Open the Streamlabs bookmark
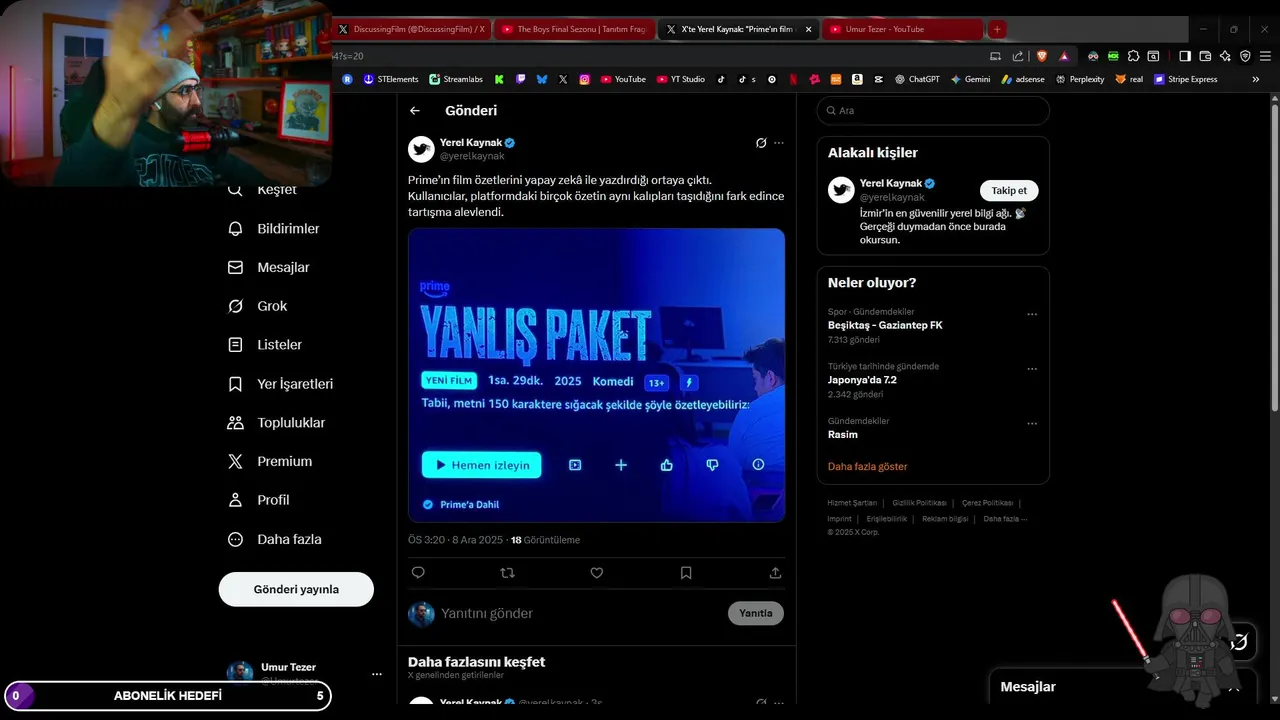The width and height of the screenshot is (1280, 720). (456, 79)
